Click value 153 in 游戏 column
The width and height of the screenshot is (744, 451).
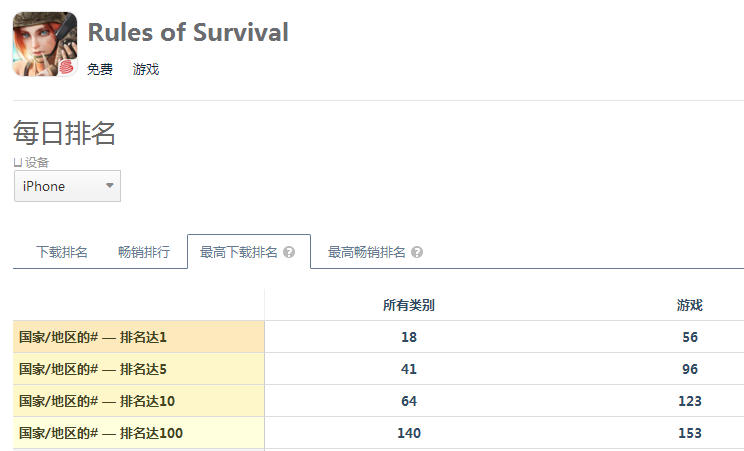tap(690, 433)
